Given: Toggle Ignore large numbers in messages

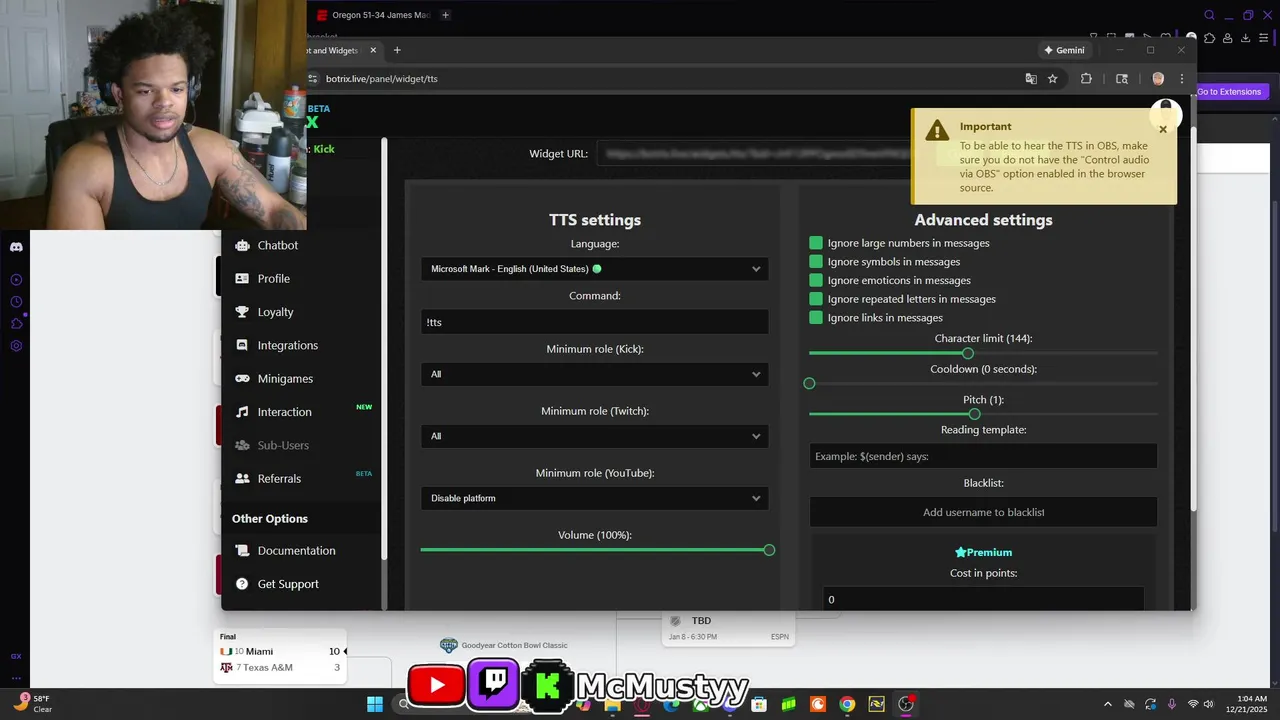Looking at the screenshot, I should tap(816, 243).
